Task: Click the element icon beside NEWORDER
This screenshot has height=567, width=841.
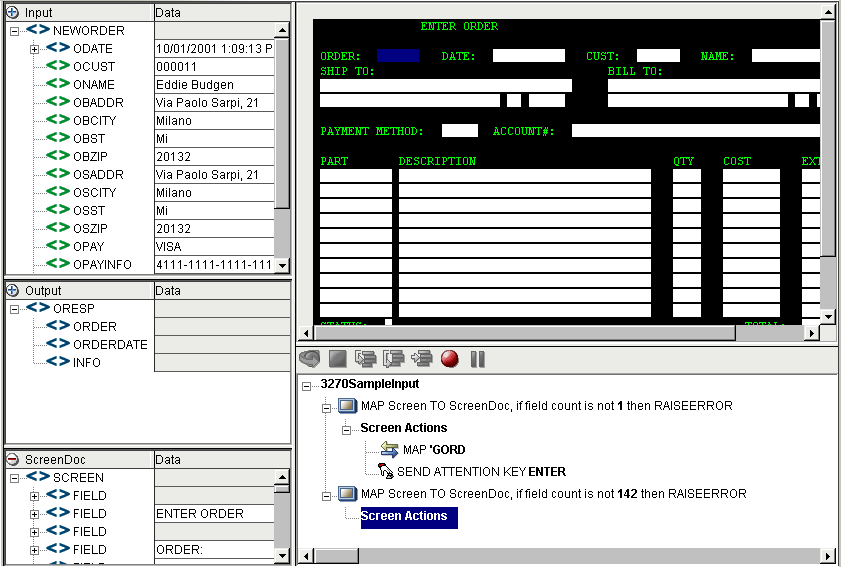Action: coord(38,30)
